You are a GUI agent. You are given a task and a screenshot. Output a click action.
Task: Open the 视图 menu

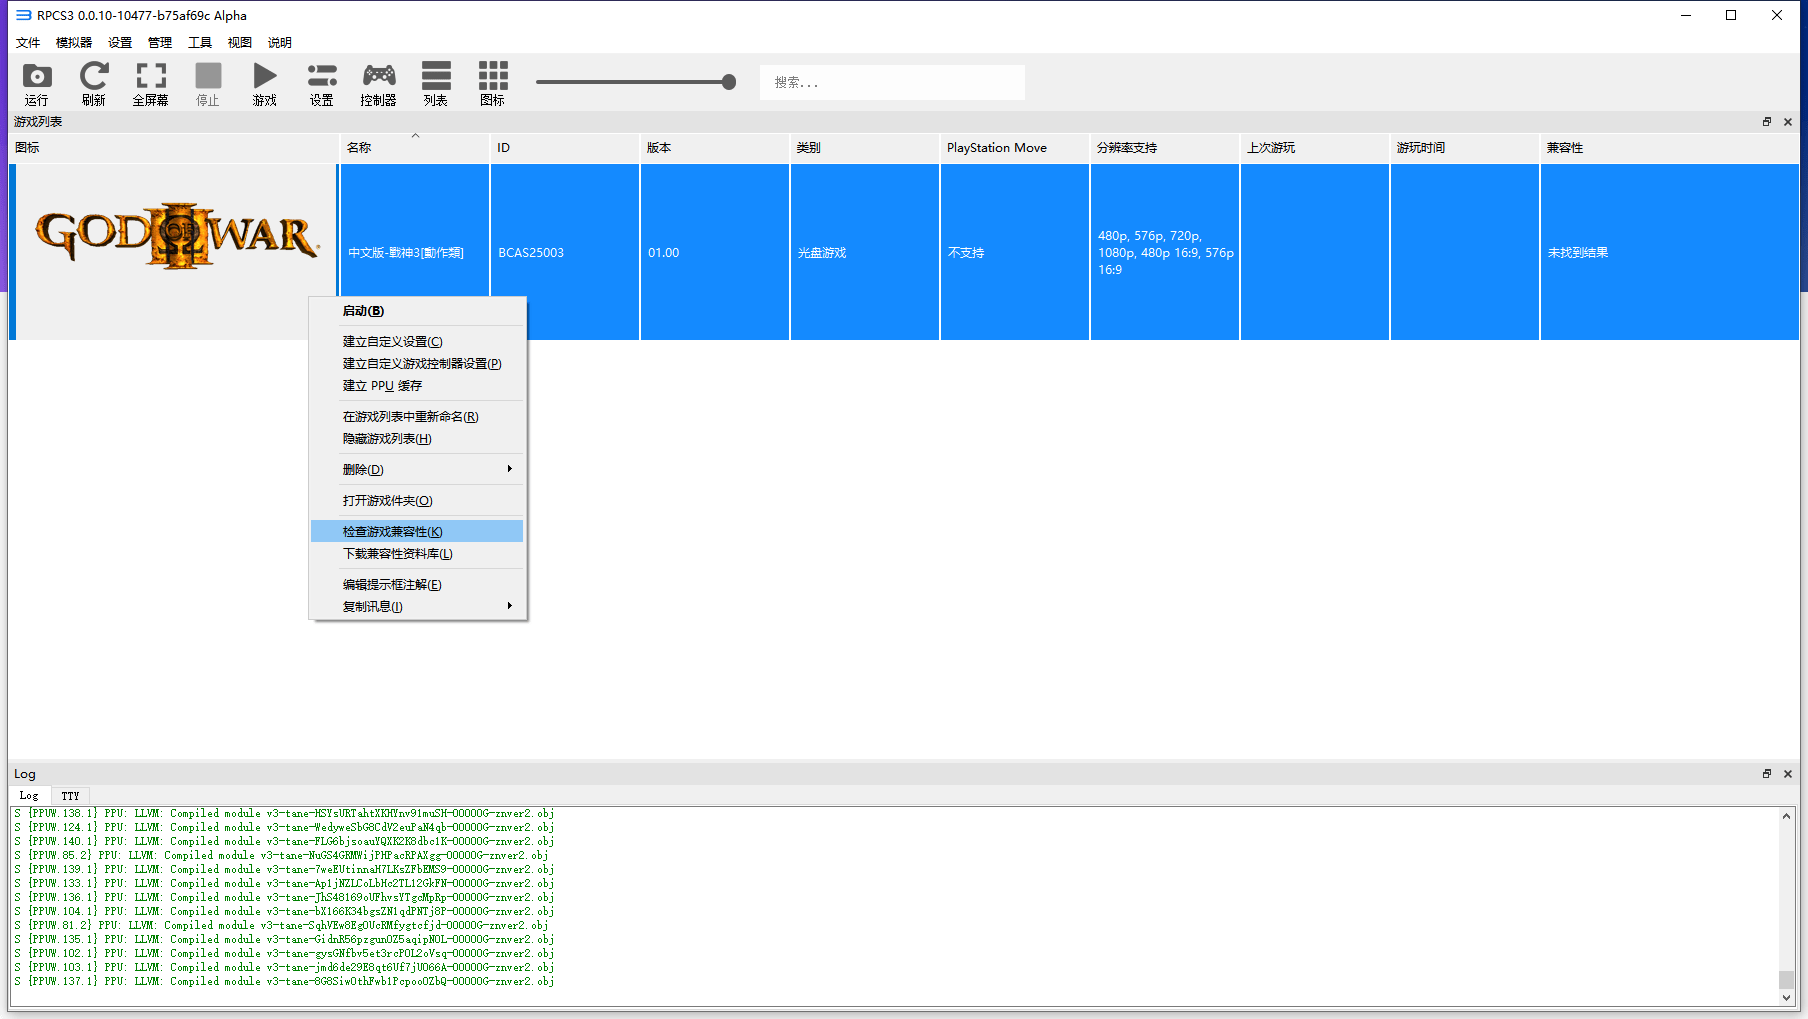click(x=240, y=42)
